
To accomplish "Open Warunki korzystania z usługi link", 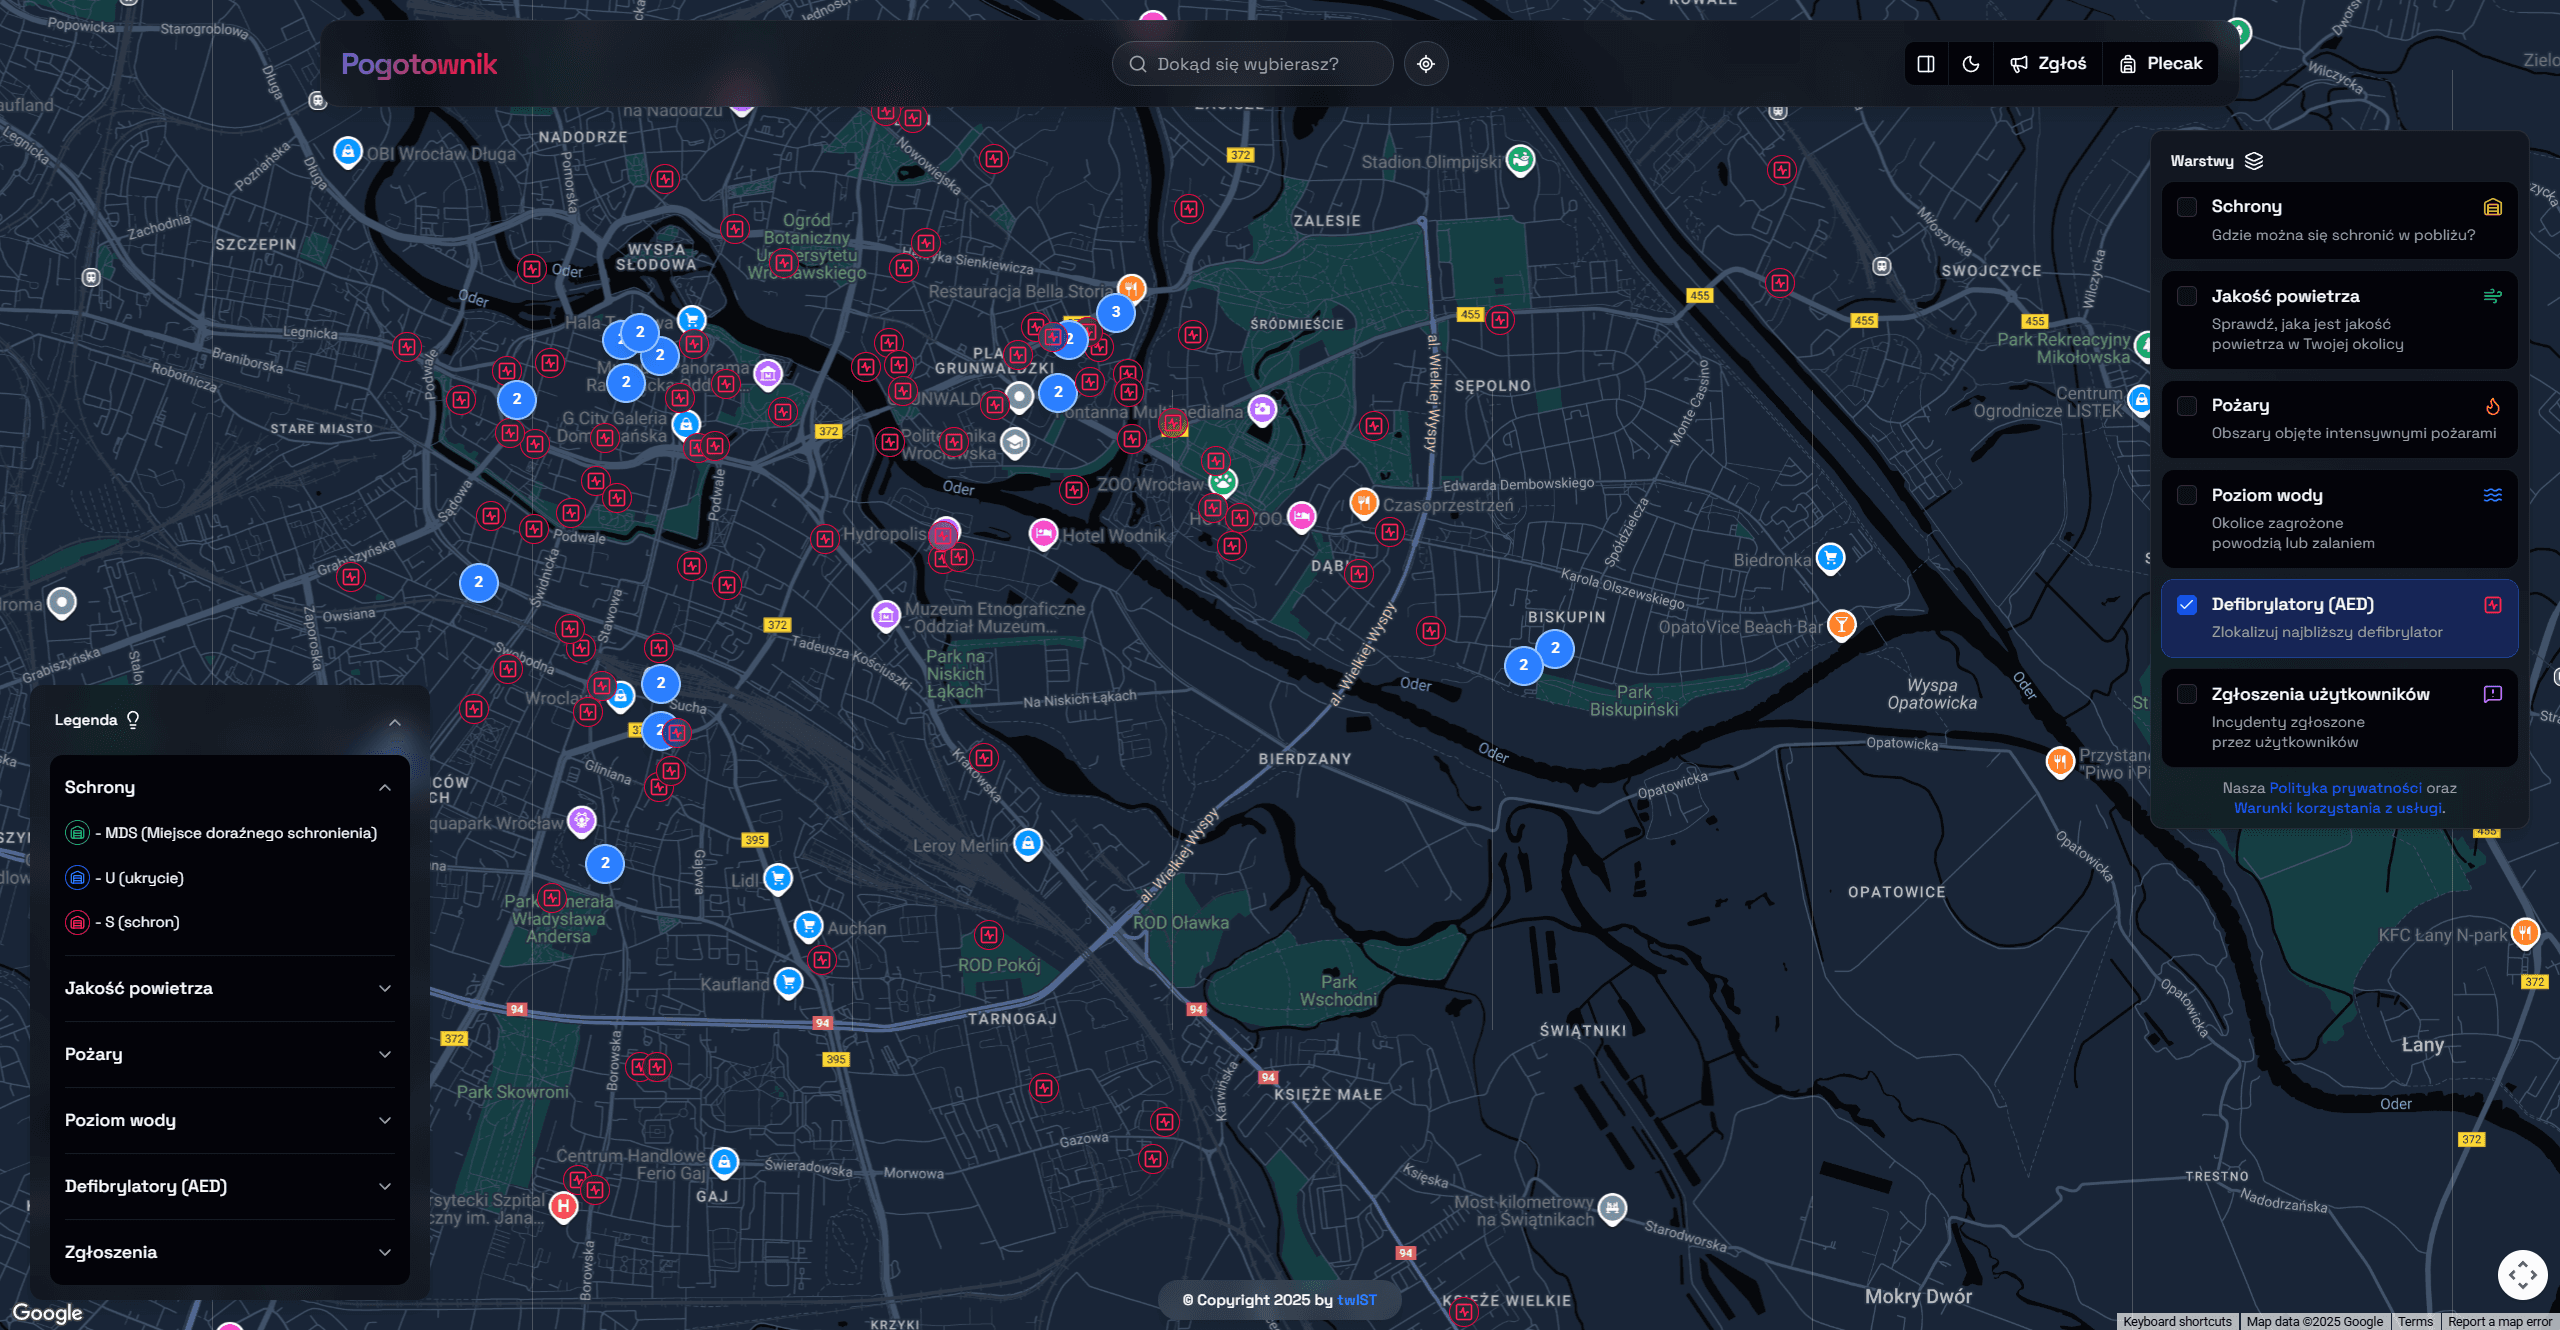I will coord(2337,808).
